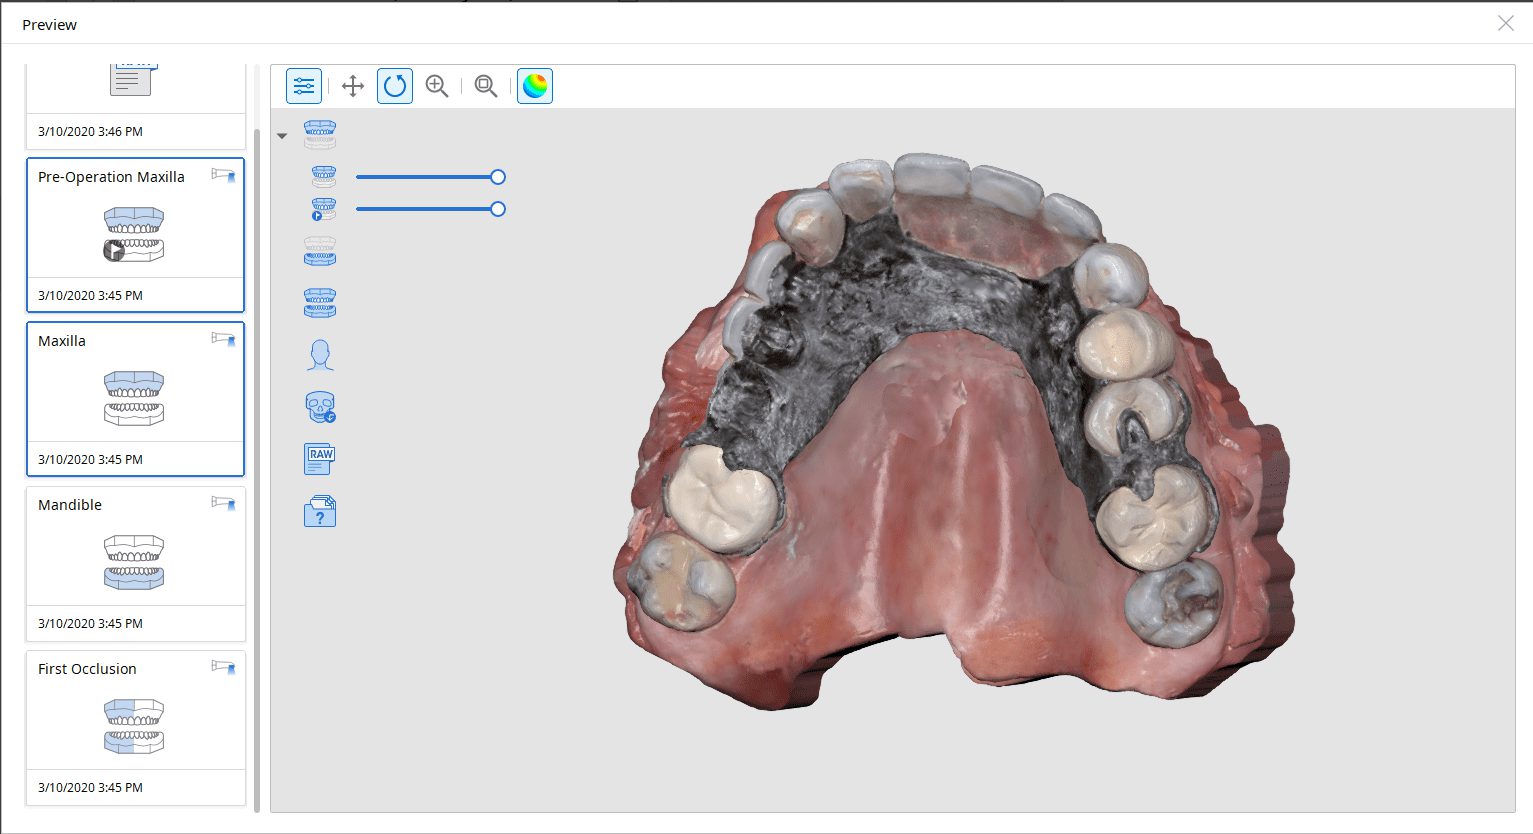Open the RAW data file icon
1533x834 pixels.
click(x=320, y=459)
